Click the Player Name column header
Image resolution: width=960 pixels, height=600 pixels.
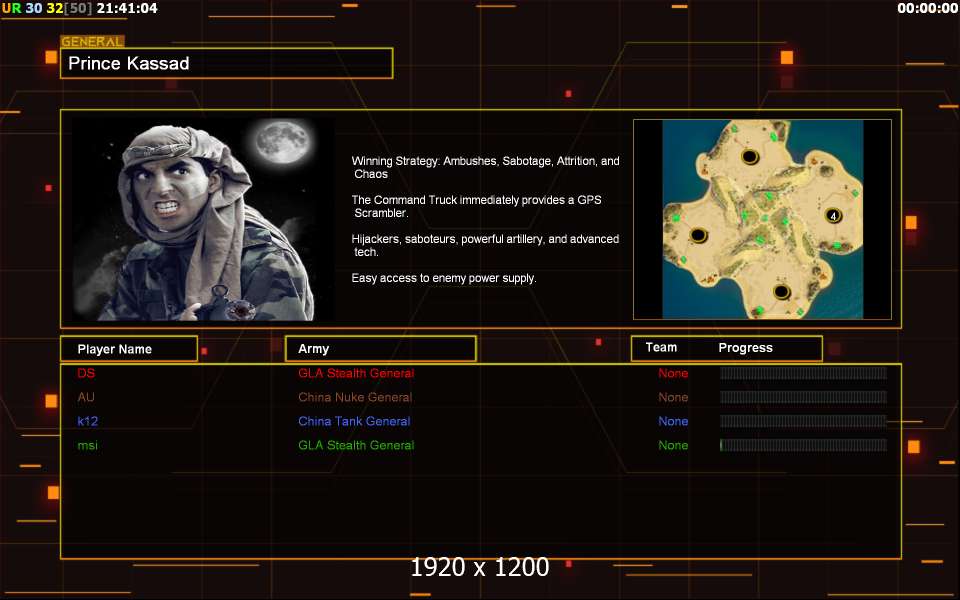point(129,349)
